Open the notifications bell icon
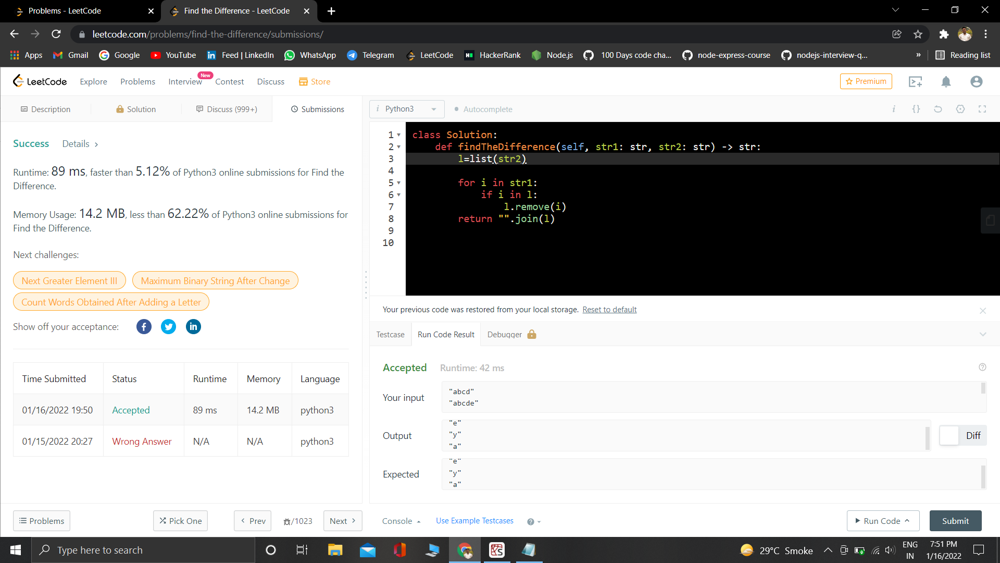This screenshot has height=563, width=1000. (x=946, y=82)
